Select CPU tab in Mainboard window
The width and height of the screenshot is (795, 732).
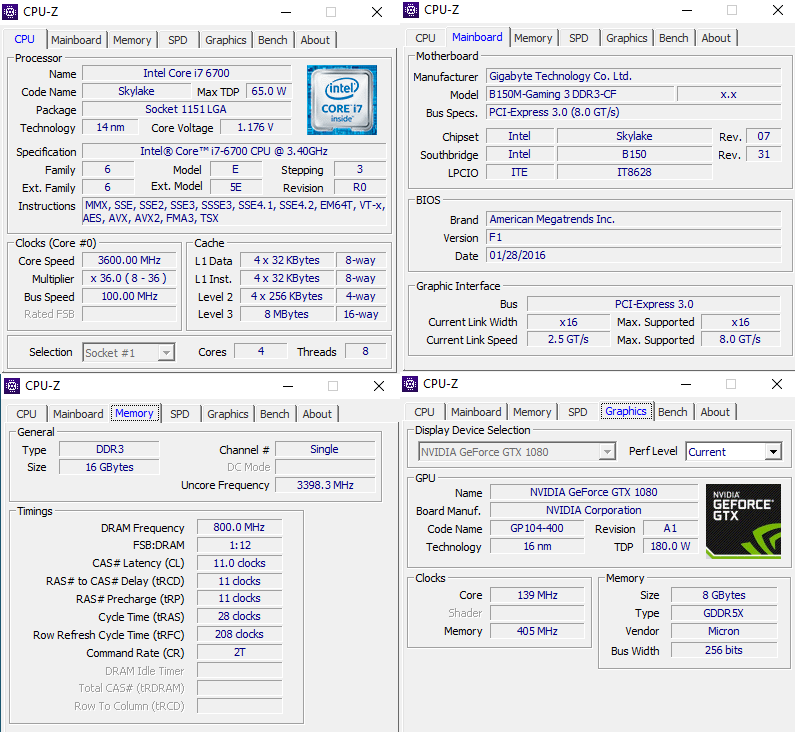(425, 38)
